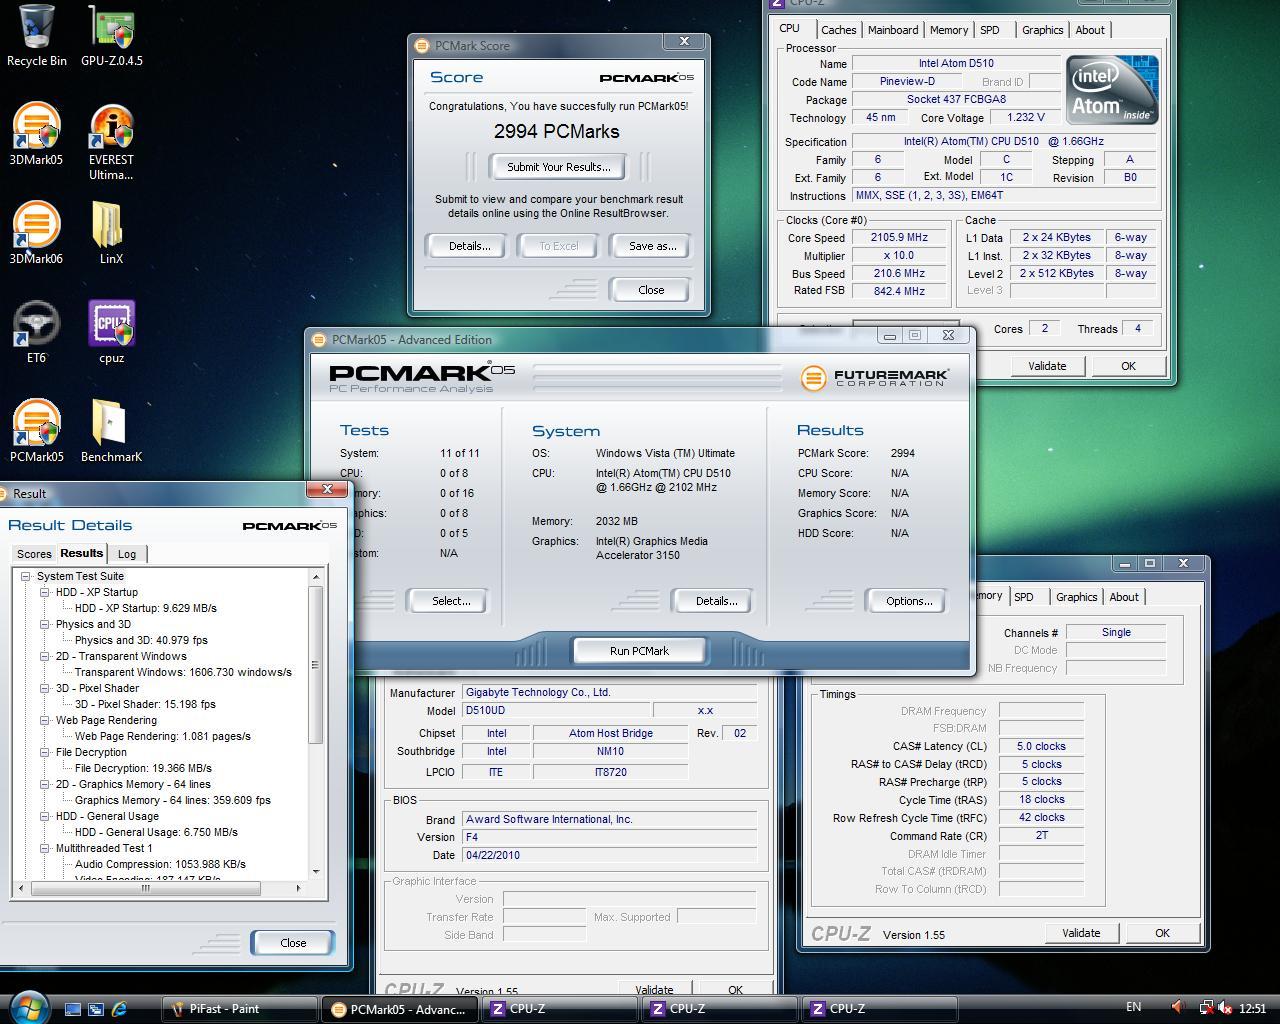1280x1024 pixels.
Task: Collapse the 3D - Pixel Shader node
Action: tap(44, 688)
